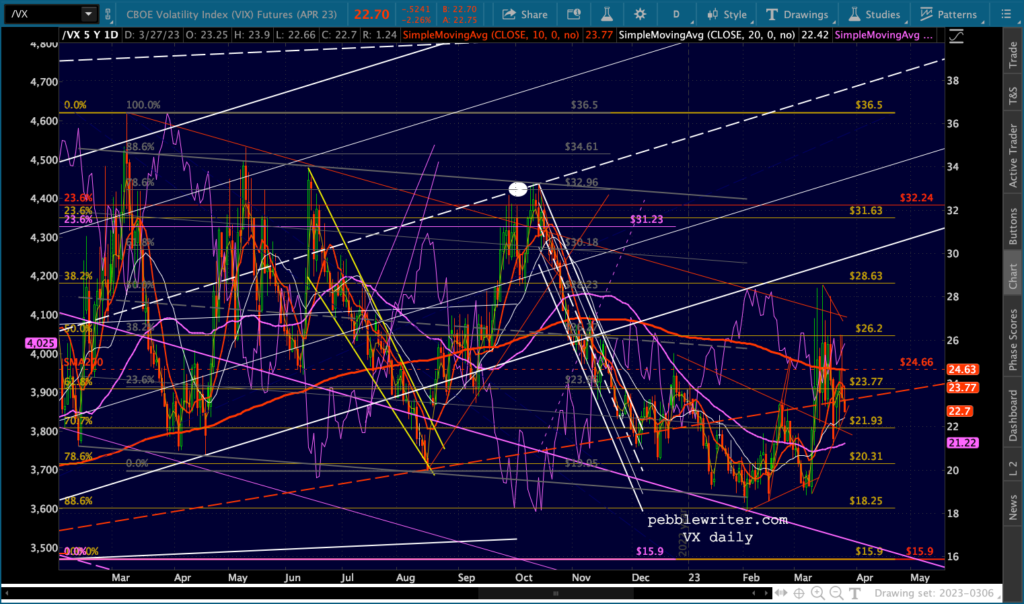
Task: Click the $34.61 gray level label
Action: pos(581,146)
